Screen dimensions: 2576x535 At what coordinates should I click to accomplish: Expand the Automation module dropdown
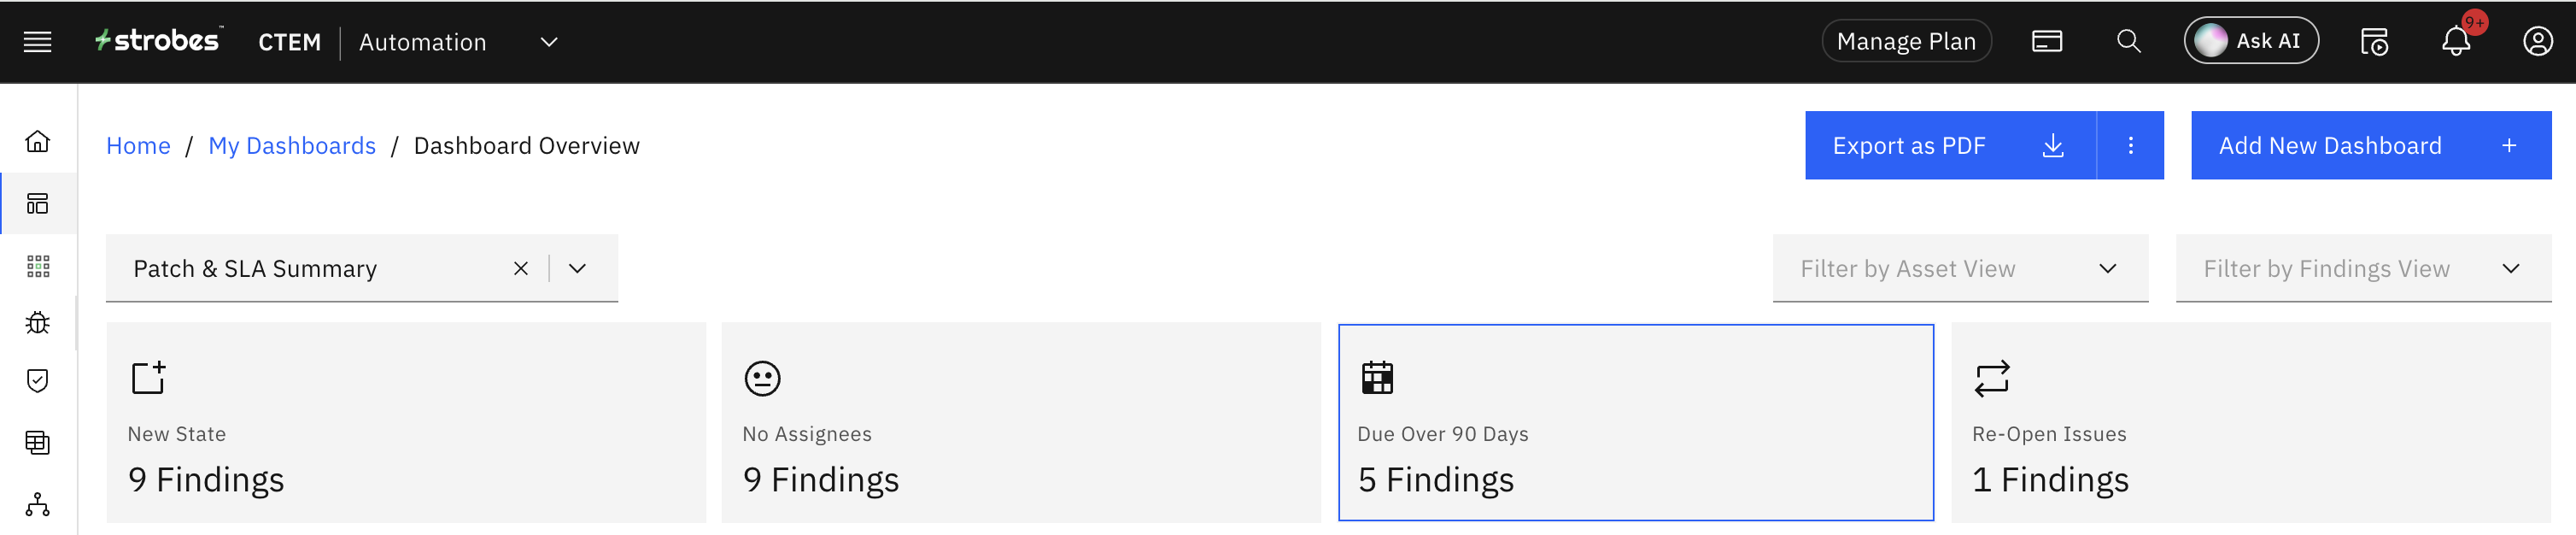548,42
